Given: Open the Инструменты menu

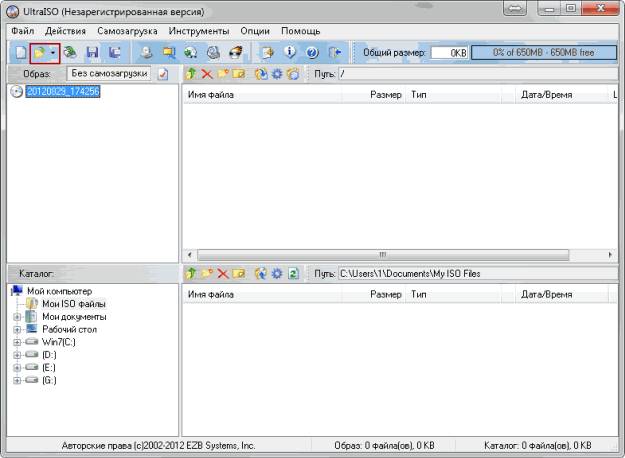Looking at the screenshot, I should [199, 31].
